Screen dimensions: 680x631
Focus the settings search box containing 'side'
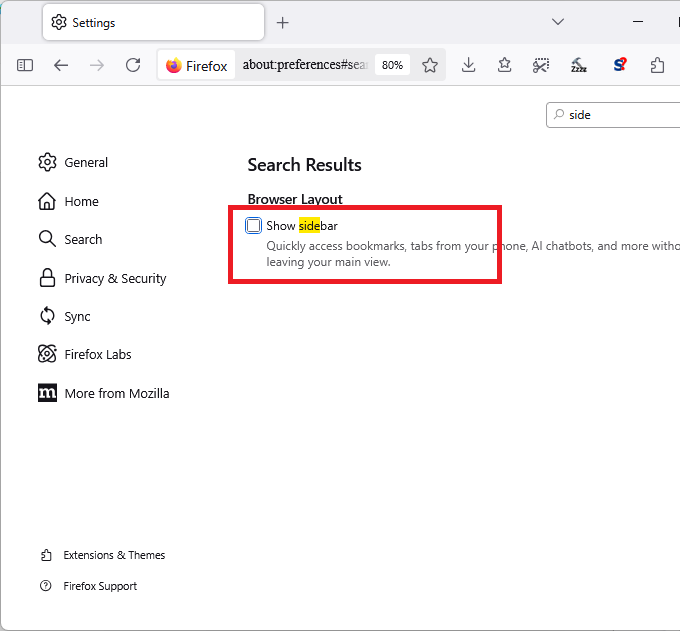[x=613, y=115]
